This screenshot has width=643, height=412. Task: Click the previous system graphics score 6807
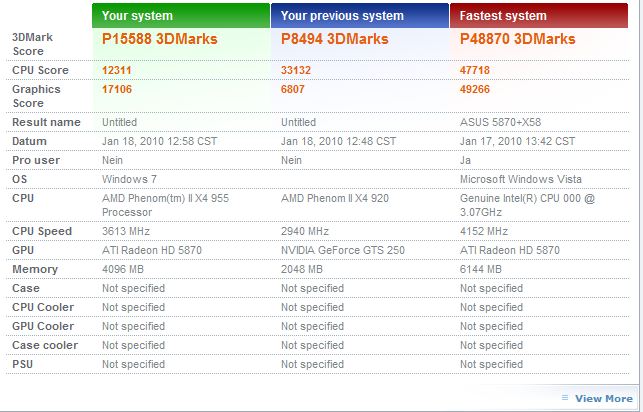tap(293, 89)
